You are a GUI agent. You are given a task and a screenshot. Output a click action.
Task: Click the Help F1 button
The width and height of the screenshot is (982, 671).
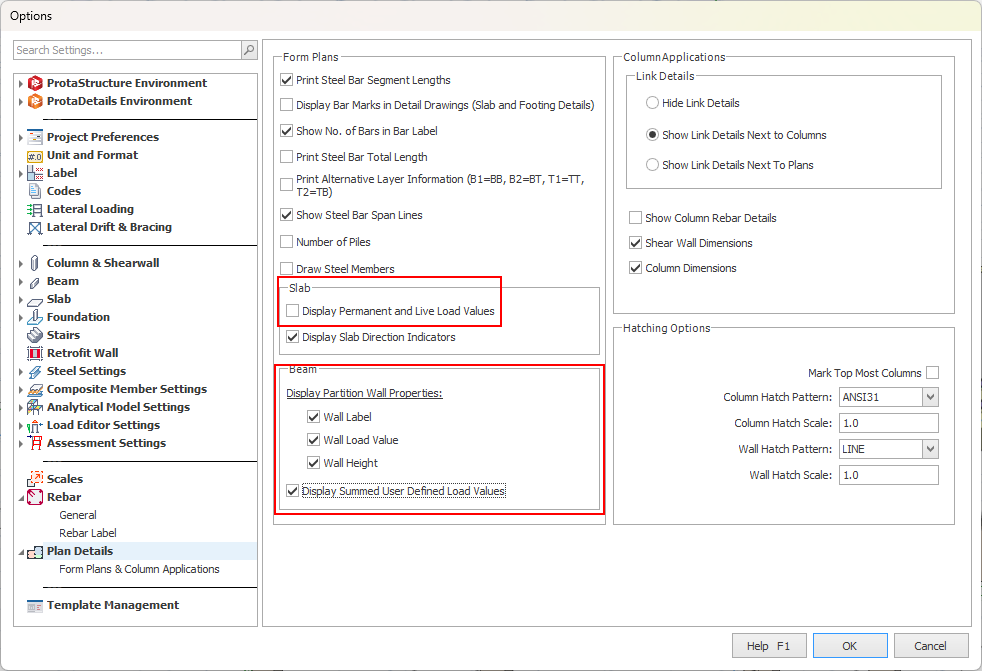[768, 645]
